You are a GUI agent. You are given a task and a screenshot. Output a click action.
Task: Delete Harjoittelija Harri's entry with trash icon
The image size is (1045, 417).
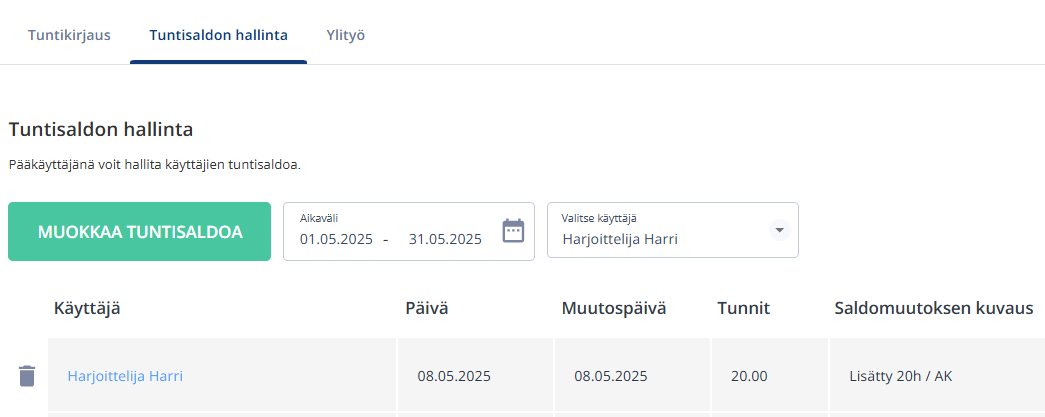pos(27,376)
